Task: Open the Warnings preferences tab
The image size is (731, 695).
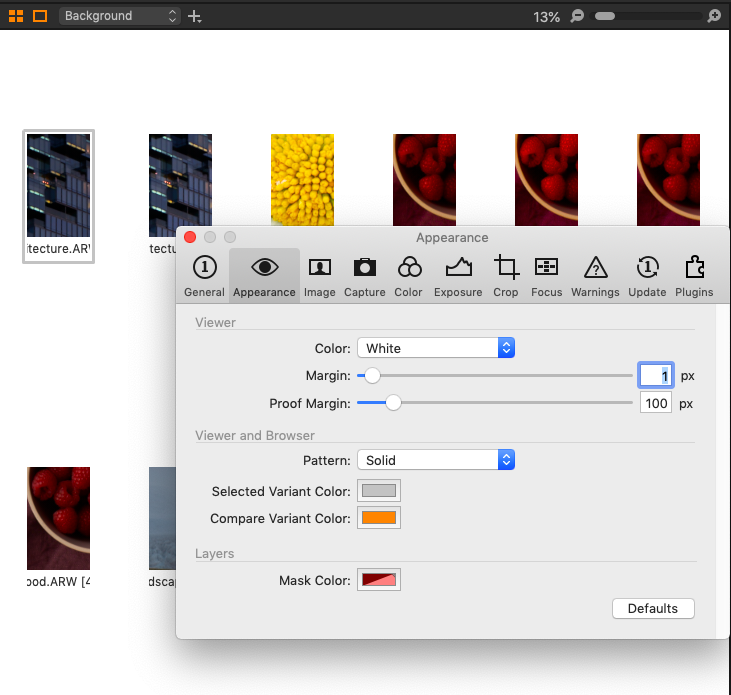Action: pos(595,276)
